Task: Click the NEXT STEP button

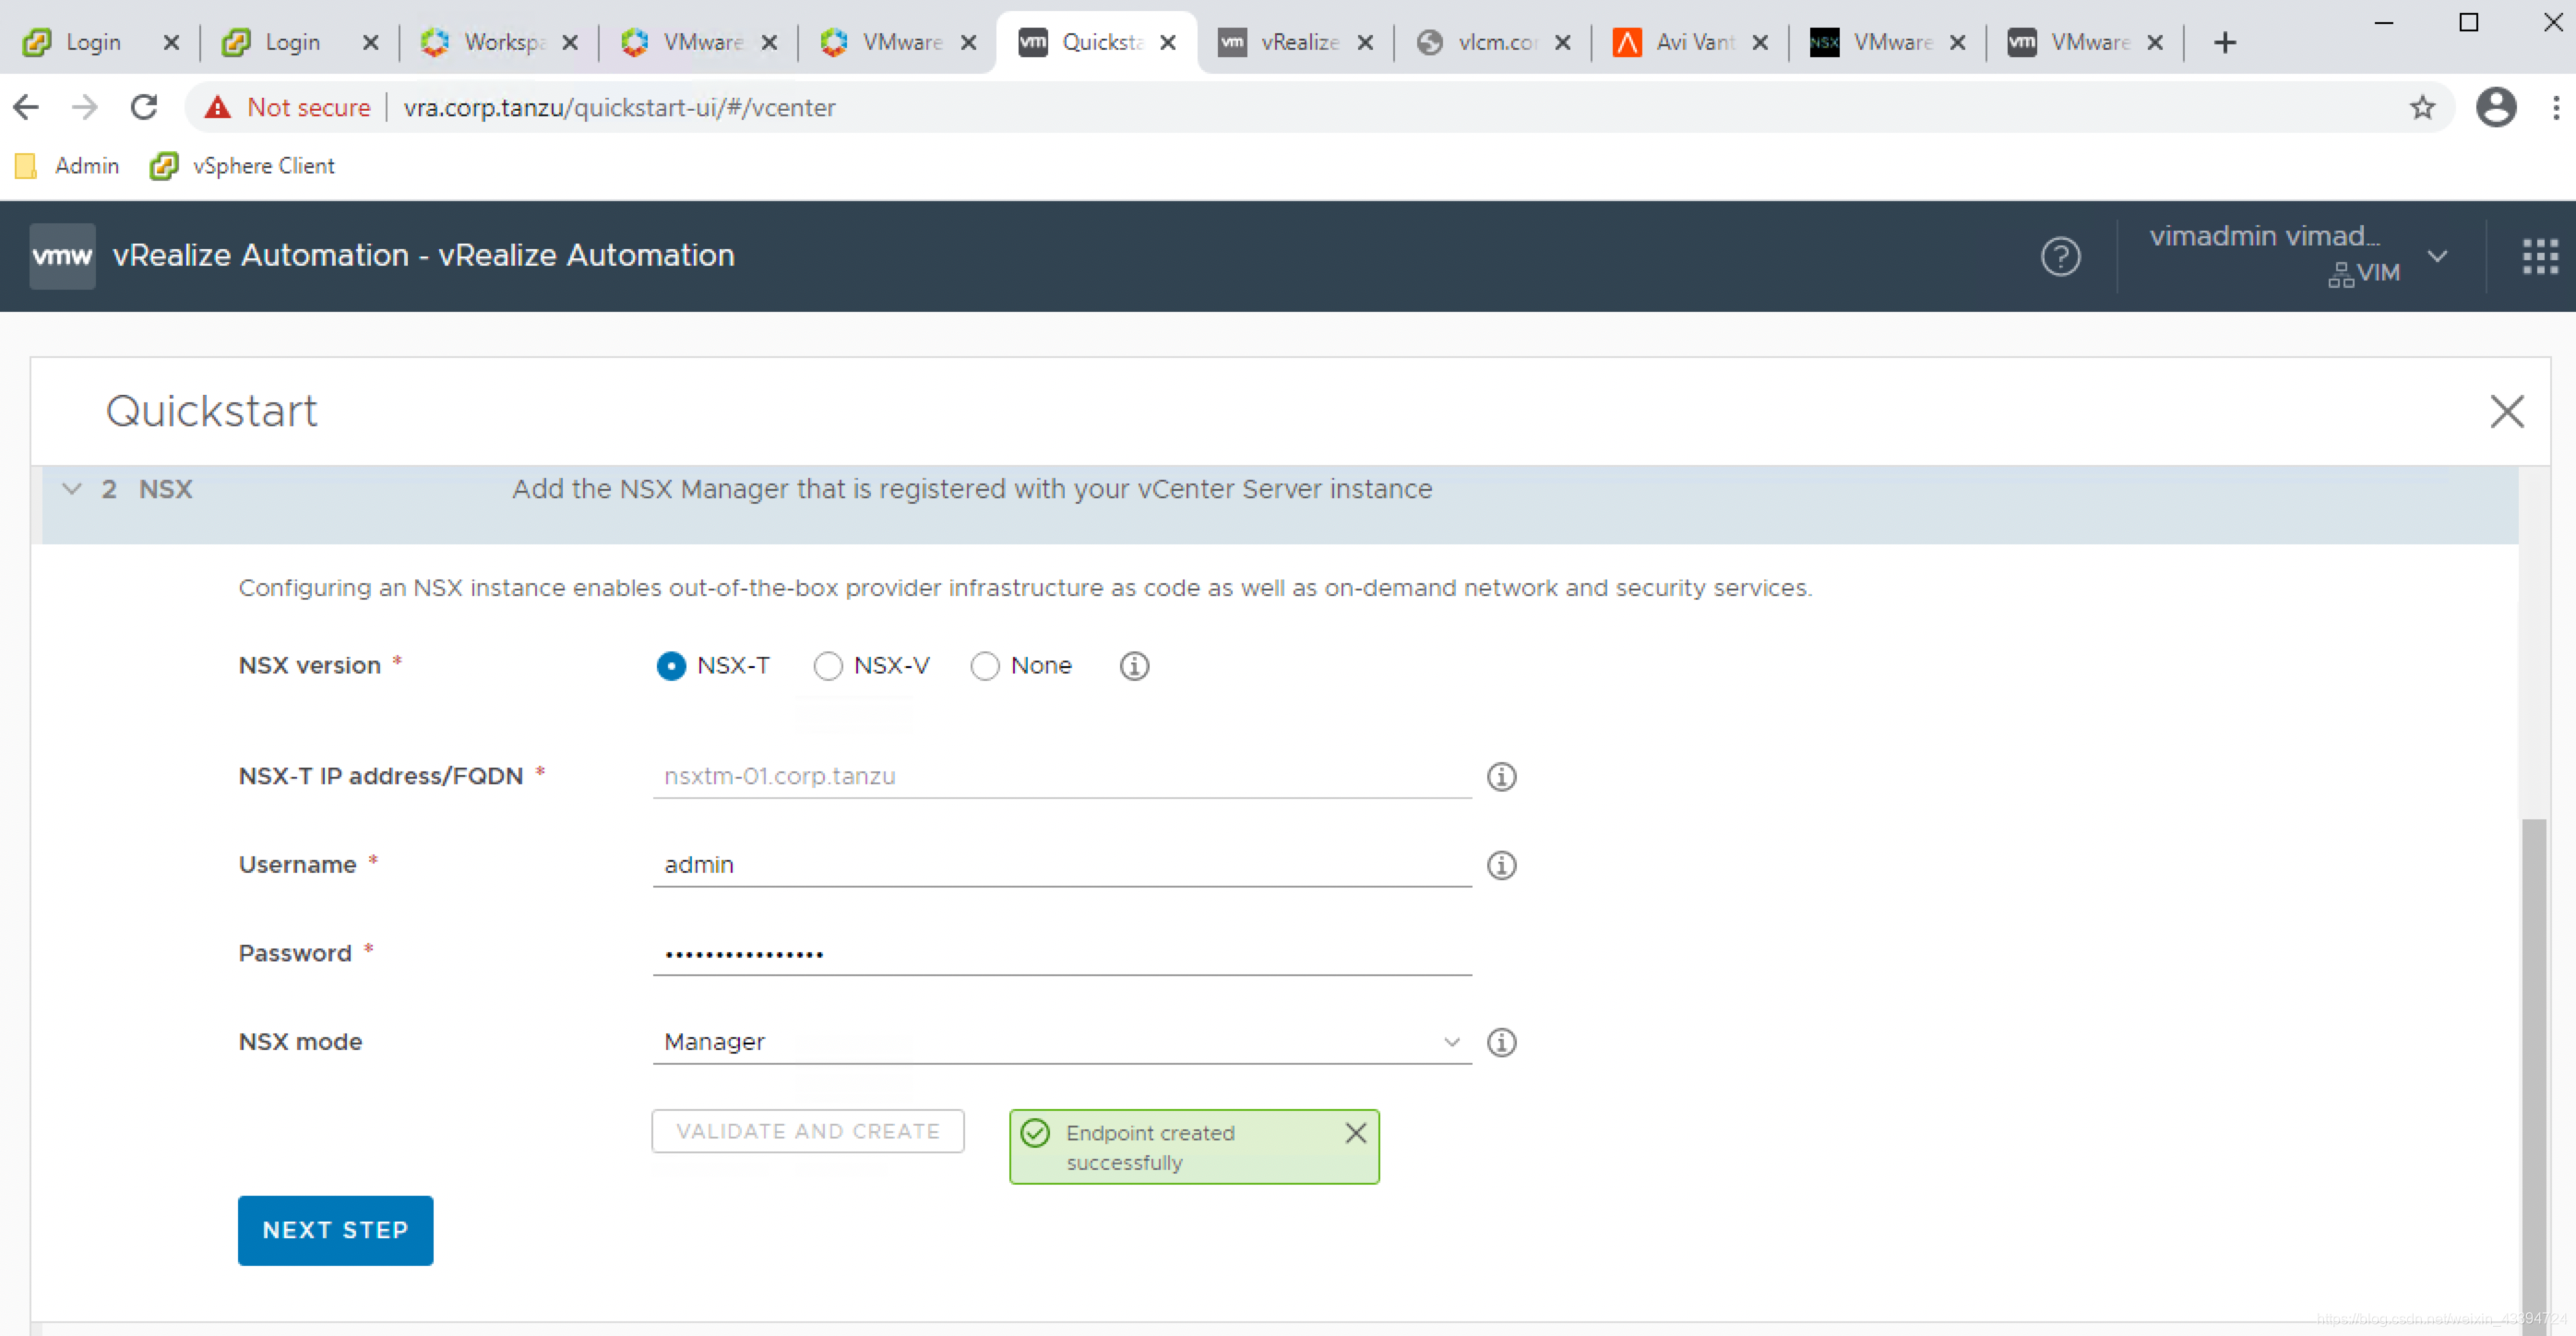Action: (335, 1230)
